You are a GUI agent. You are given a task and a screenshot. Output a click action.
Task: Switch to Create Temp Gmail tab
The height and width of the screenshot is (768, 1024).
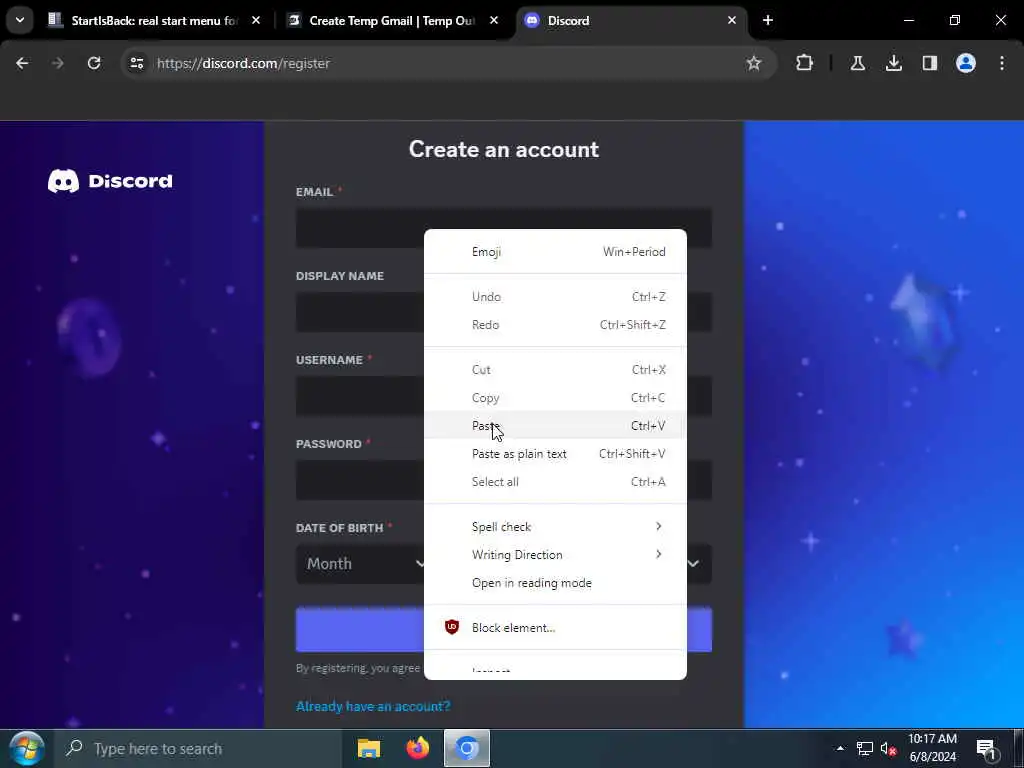click(x=392, y=21)
